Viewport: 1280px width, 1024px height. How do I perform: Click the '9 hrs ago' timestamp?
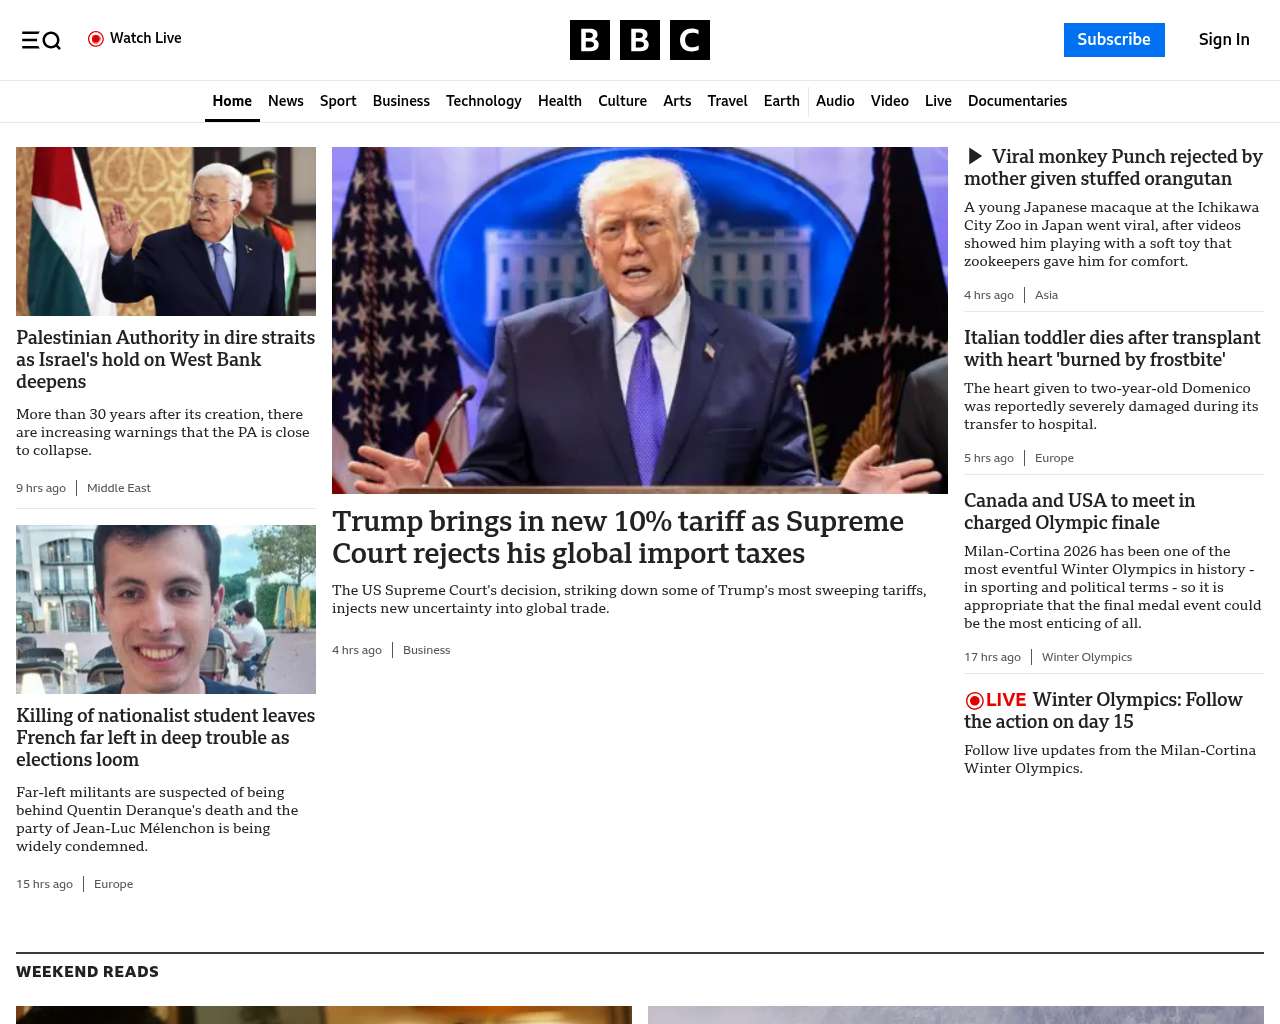[41, 488]
